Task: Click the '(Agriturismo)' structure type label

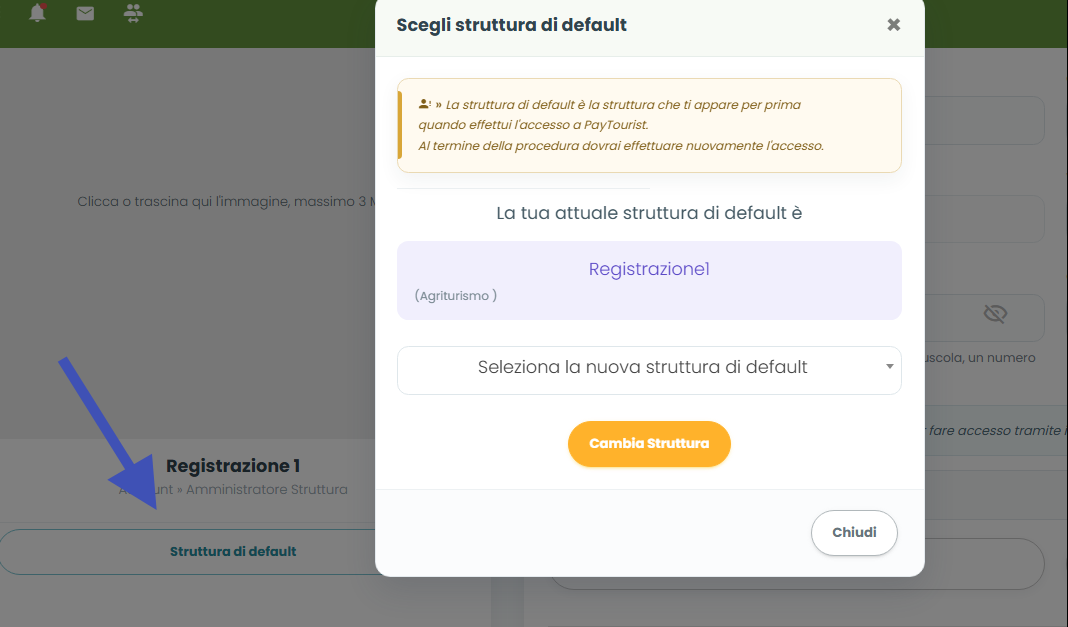Action: click(x=456, y=295)
